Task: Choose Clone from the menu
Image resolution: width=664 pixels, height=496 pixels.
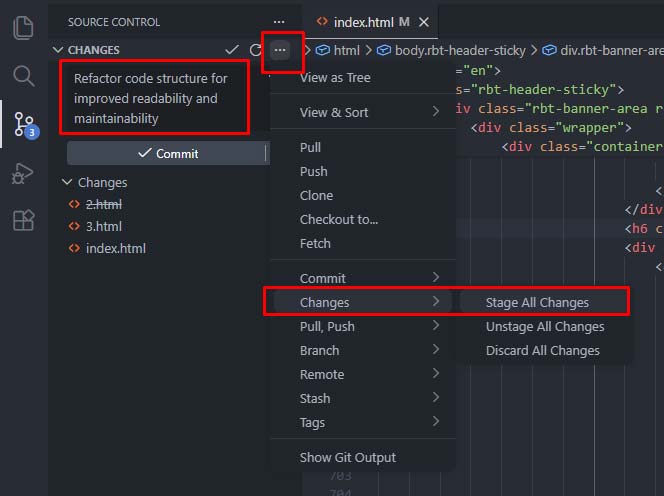Action: click(363, 196)
